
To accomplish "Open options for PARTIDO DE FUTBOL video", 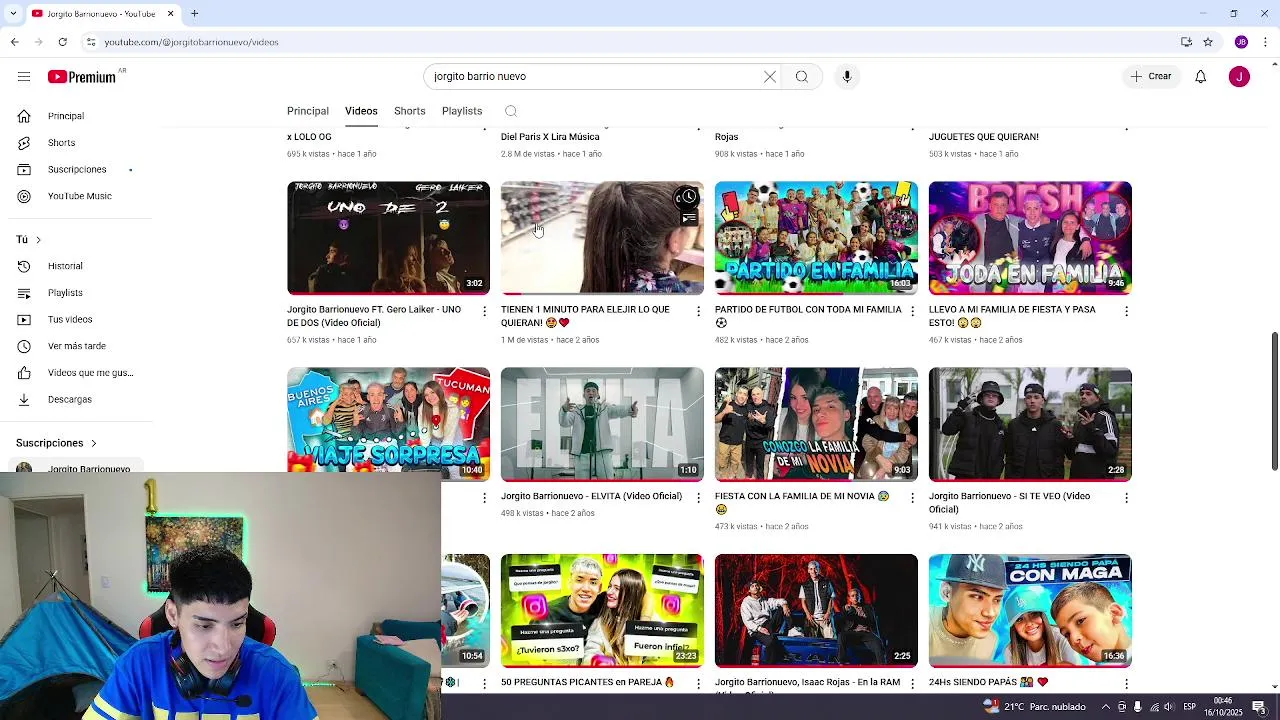I will [x=912, y=311].
